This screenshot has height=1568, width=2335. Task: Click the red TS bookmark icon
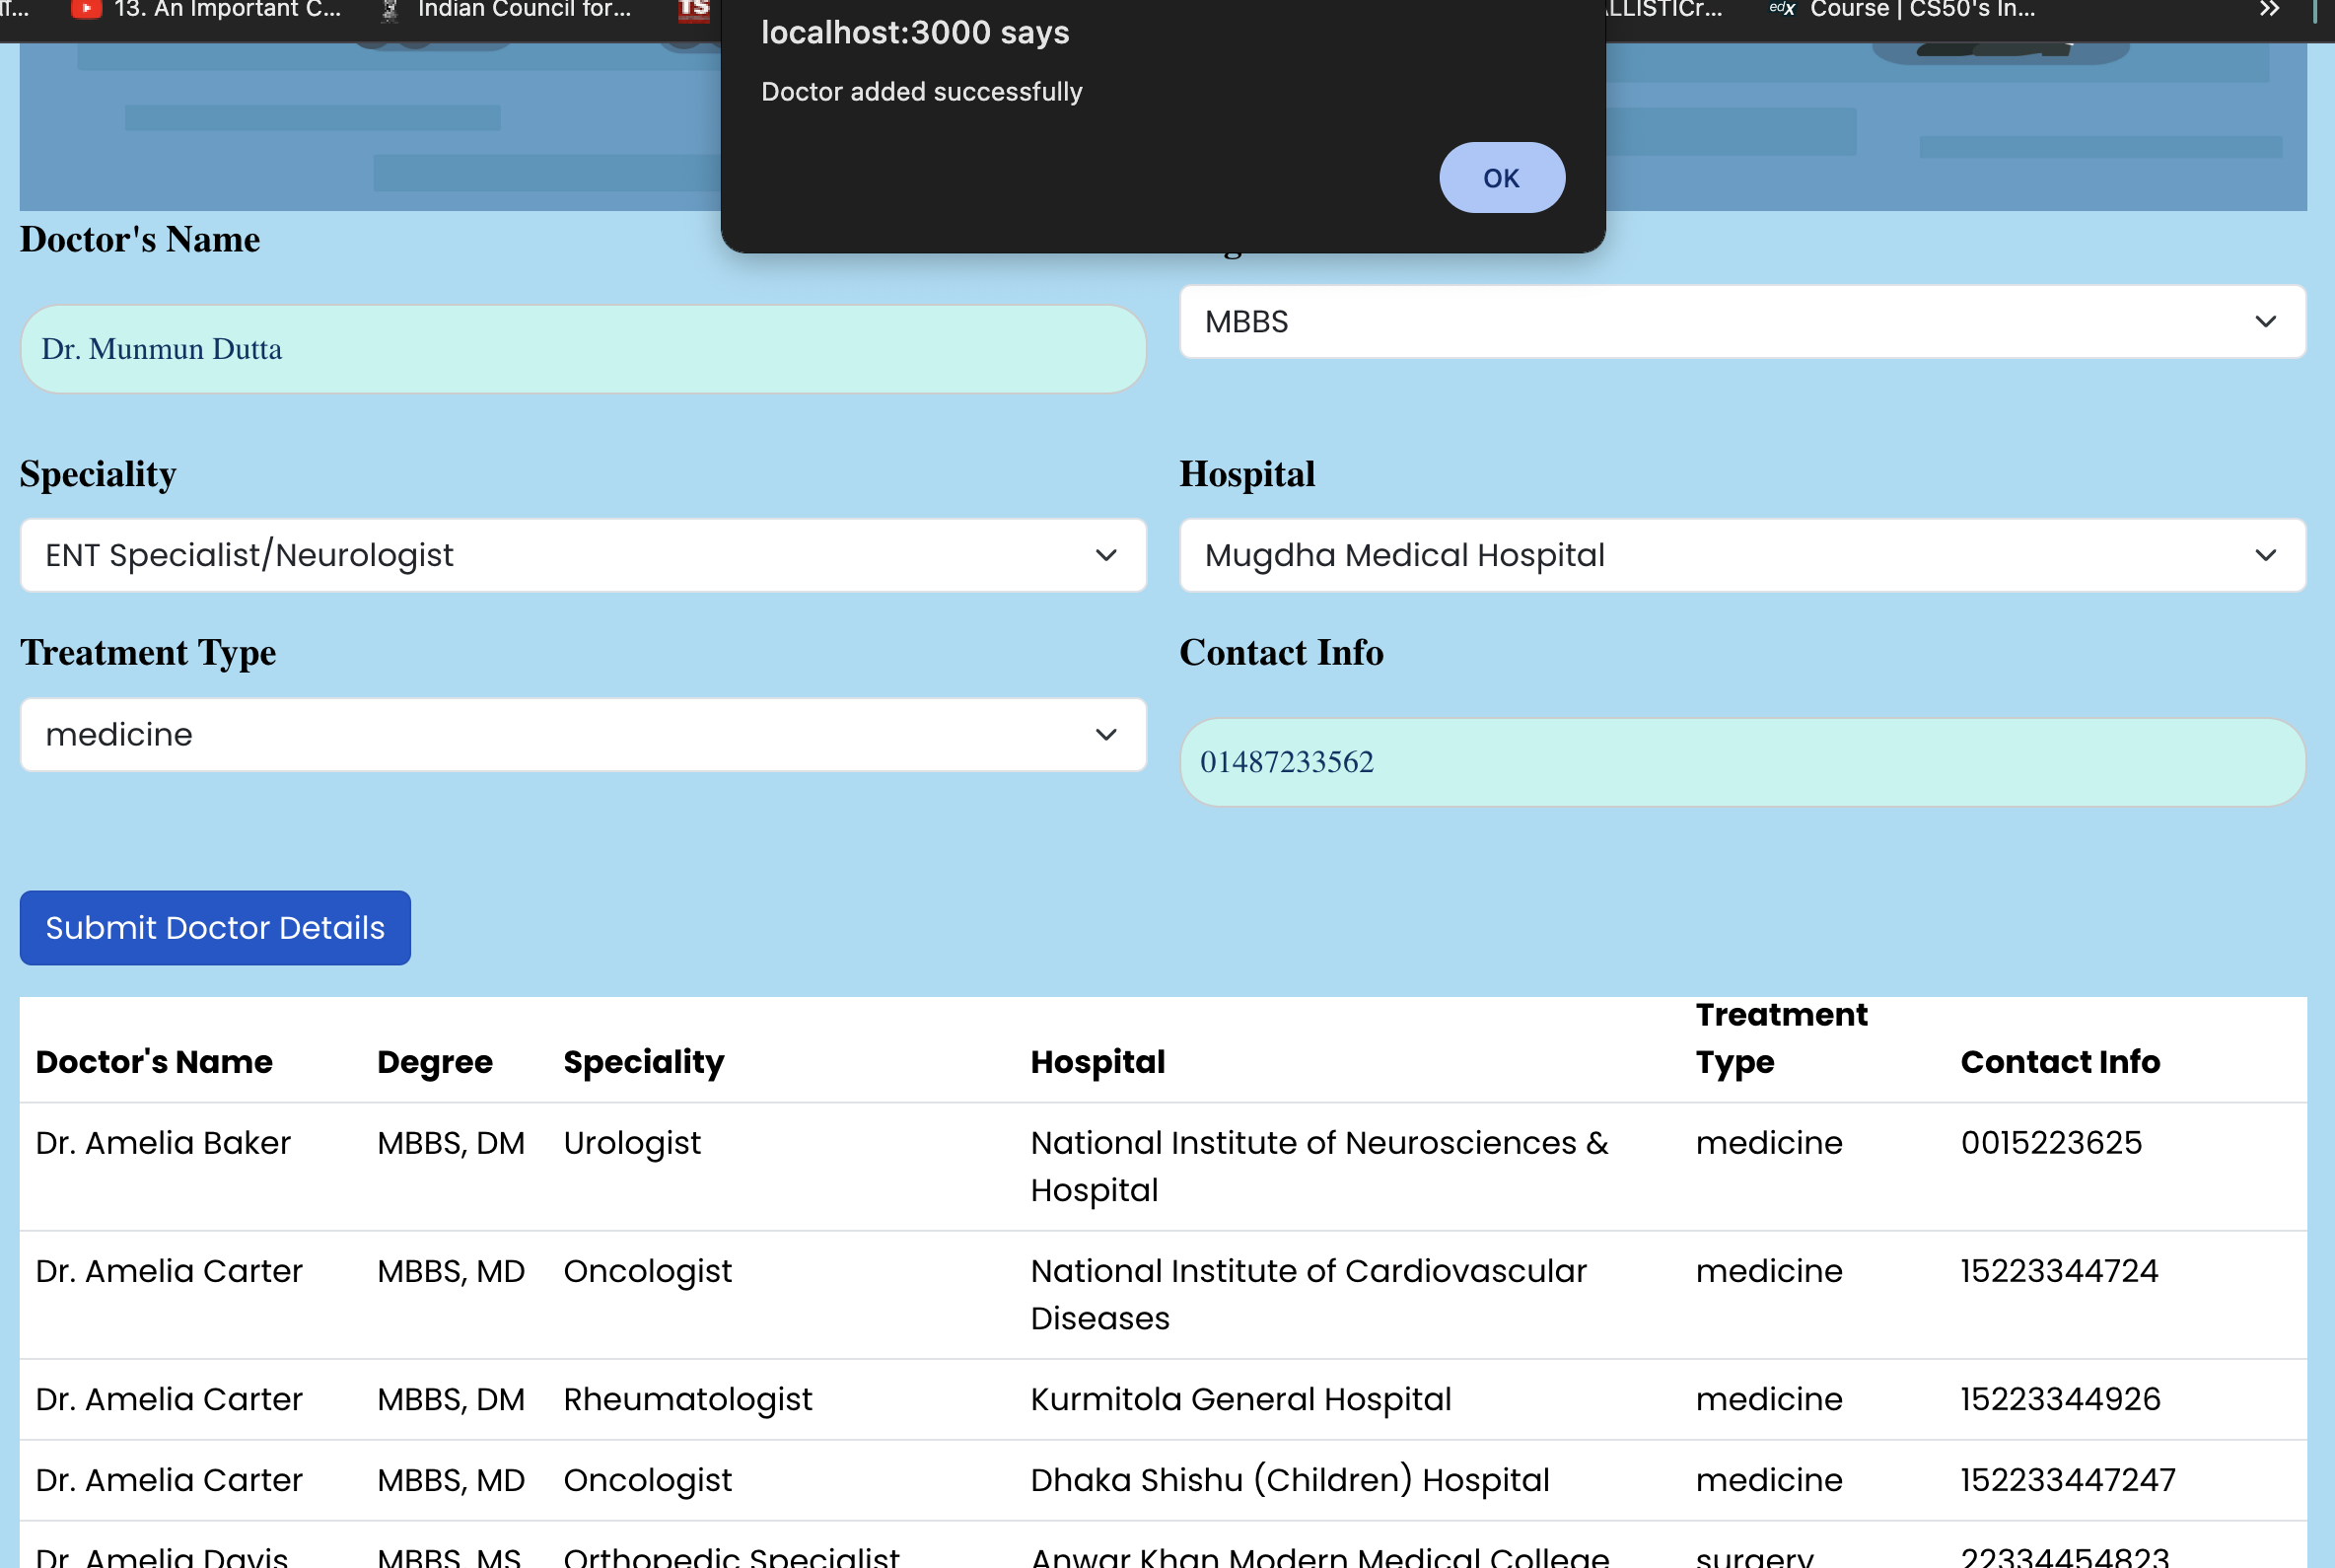click(x=693, y=10)
